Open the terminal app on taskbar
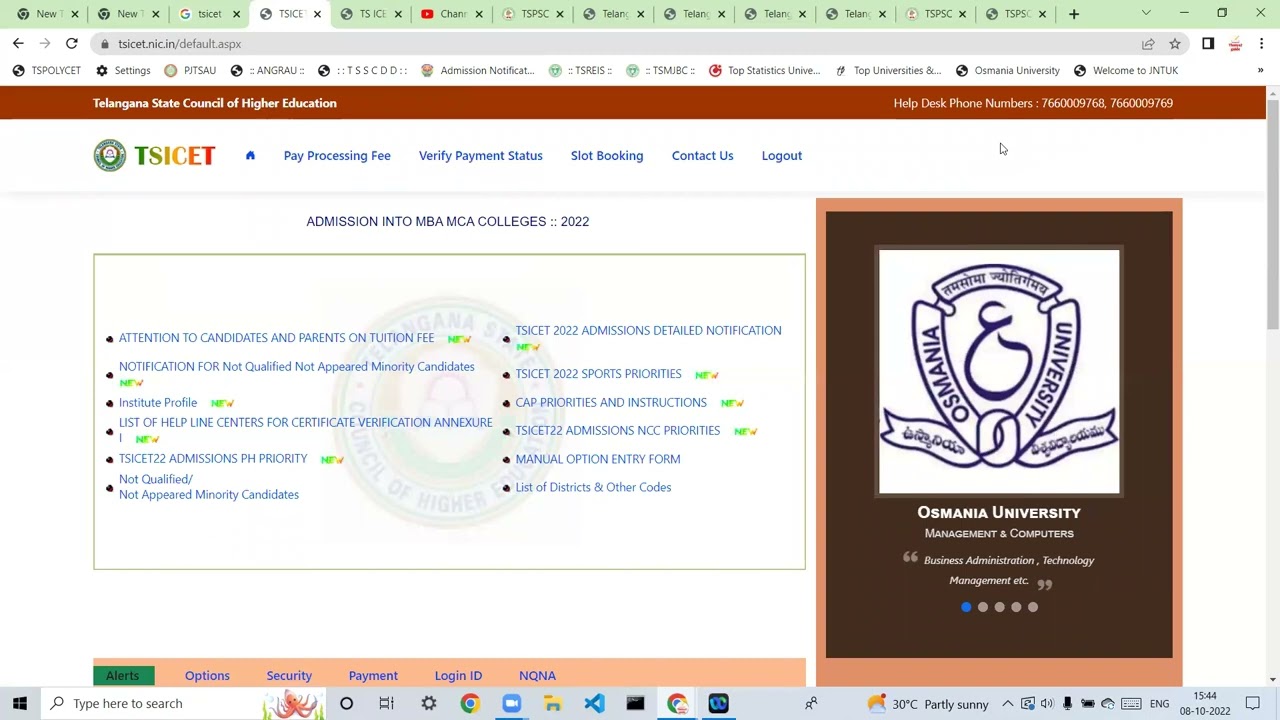Screen dimensions: 1280x720 (x=635, y=703)
